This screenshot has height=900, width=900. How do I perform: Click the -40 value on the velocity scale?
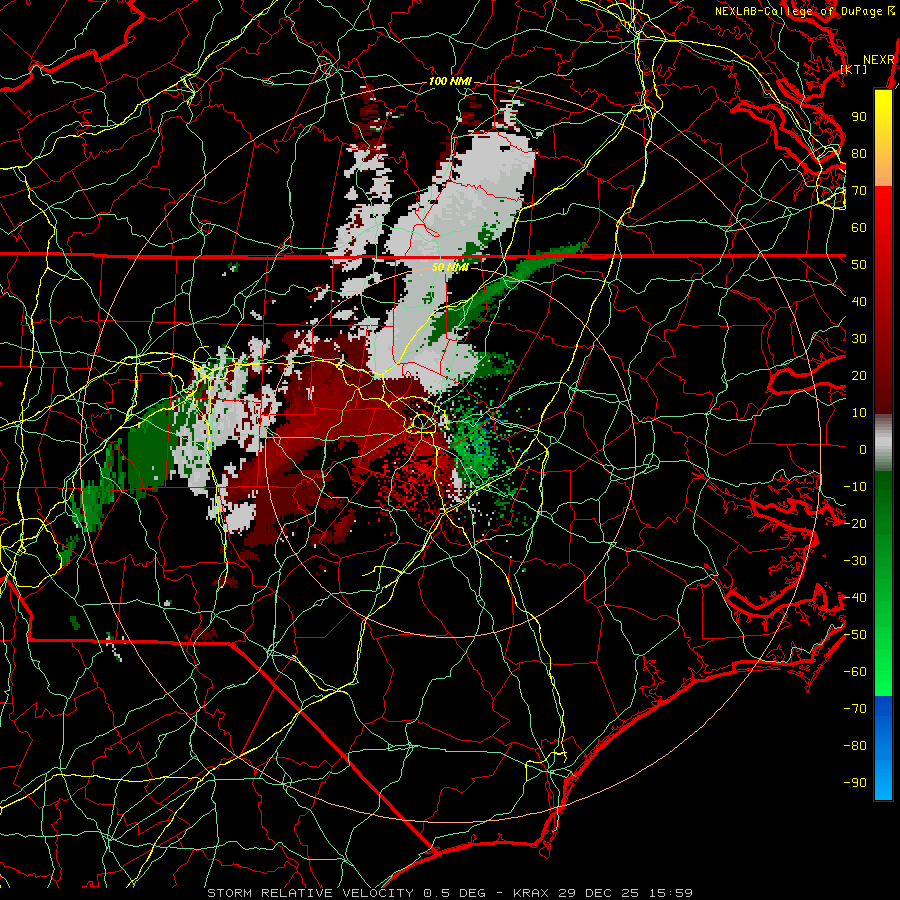tap(855, 598)
